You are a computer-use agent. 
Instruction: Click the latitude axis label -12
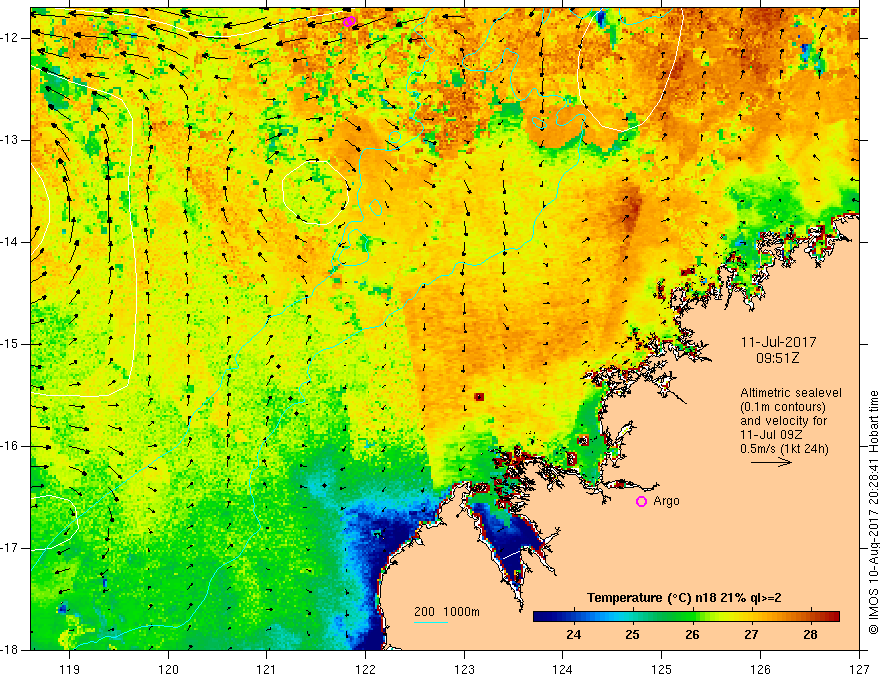[x=12, y=38]
